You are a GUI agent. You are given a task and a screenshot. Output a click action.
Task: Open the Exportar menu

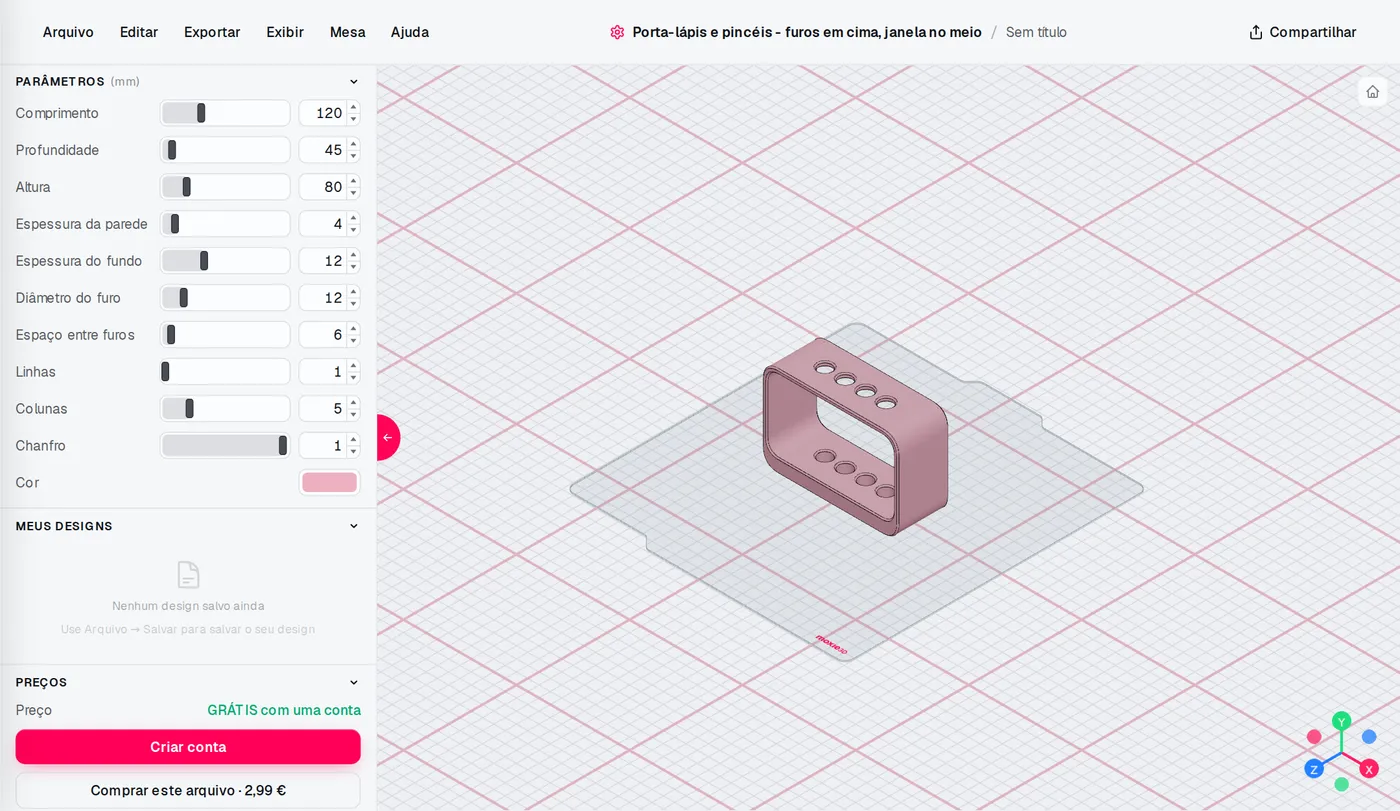212,32
